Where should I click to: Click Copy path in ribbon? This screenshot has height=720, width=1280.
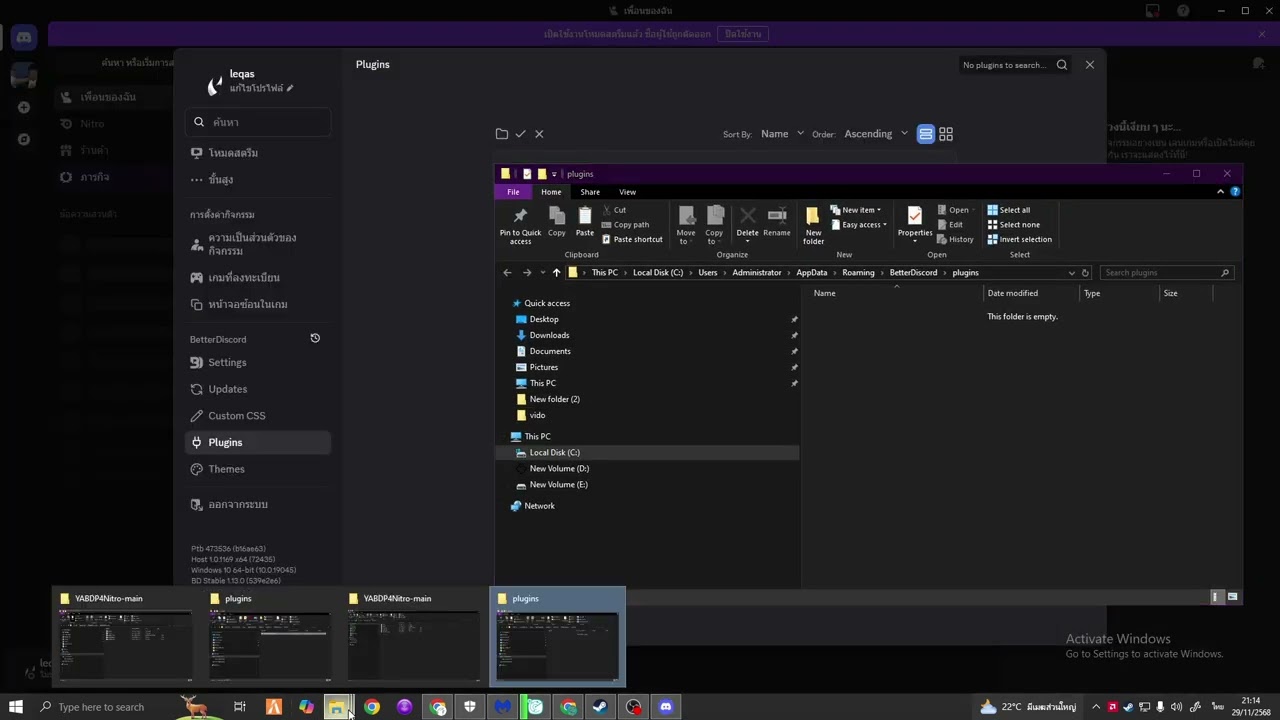625,225
